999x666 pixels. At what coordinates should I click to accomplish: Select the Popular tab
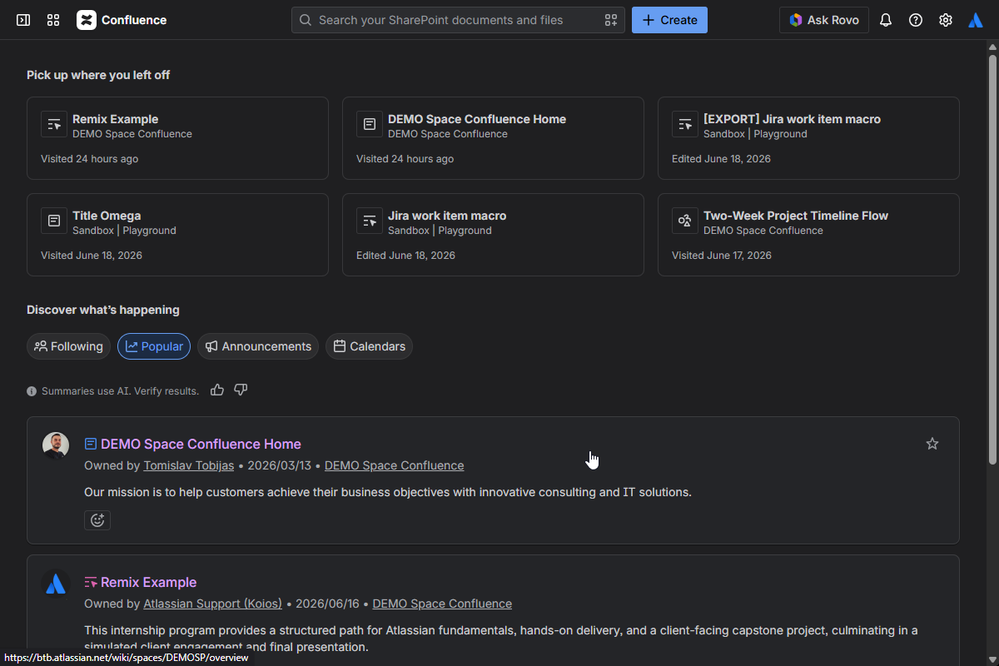point(154,346)
